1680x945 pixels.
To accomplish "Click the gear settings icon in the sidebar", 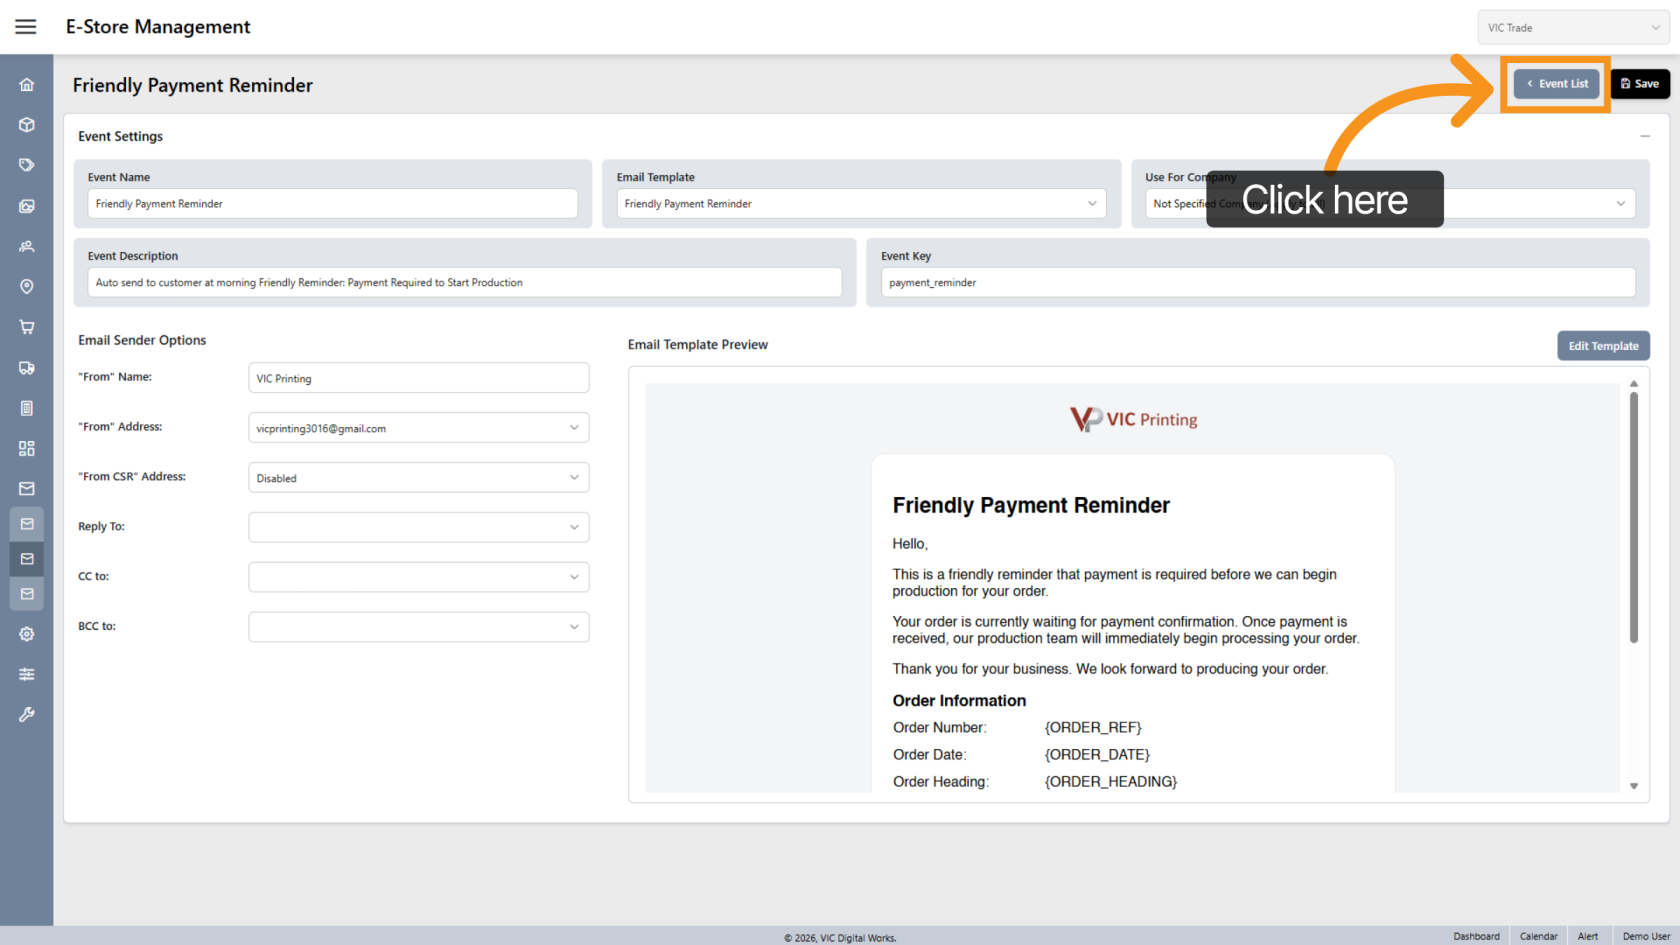I will (27, 634).
